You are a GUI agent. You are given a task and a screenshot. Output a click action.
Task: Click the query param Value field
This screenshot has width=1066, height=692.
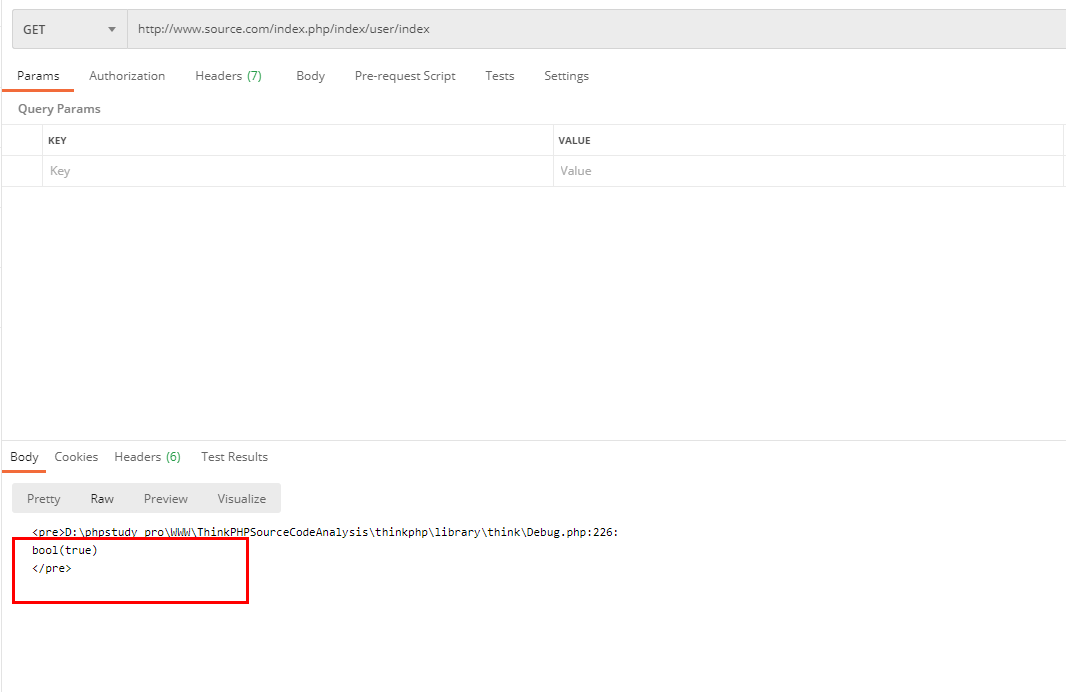tap(808, 171)
